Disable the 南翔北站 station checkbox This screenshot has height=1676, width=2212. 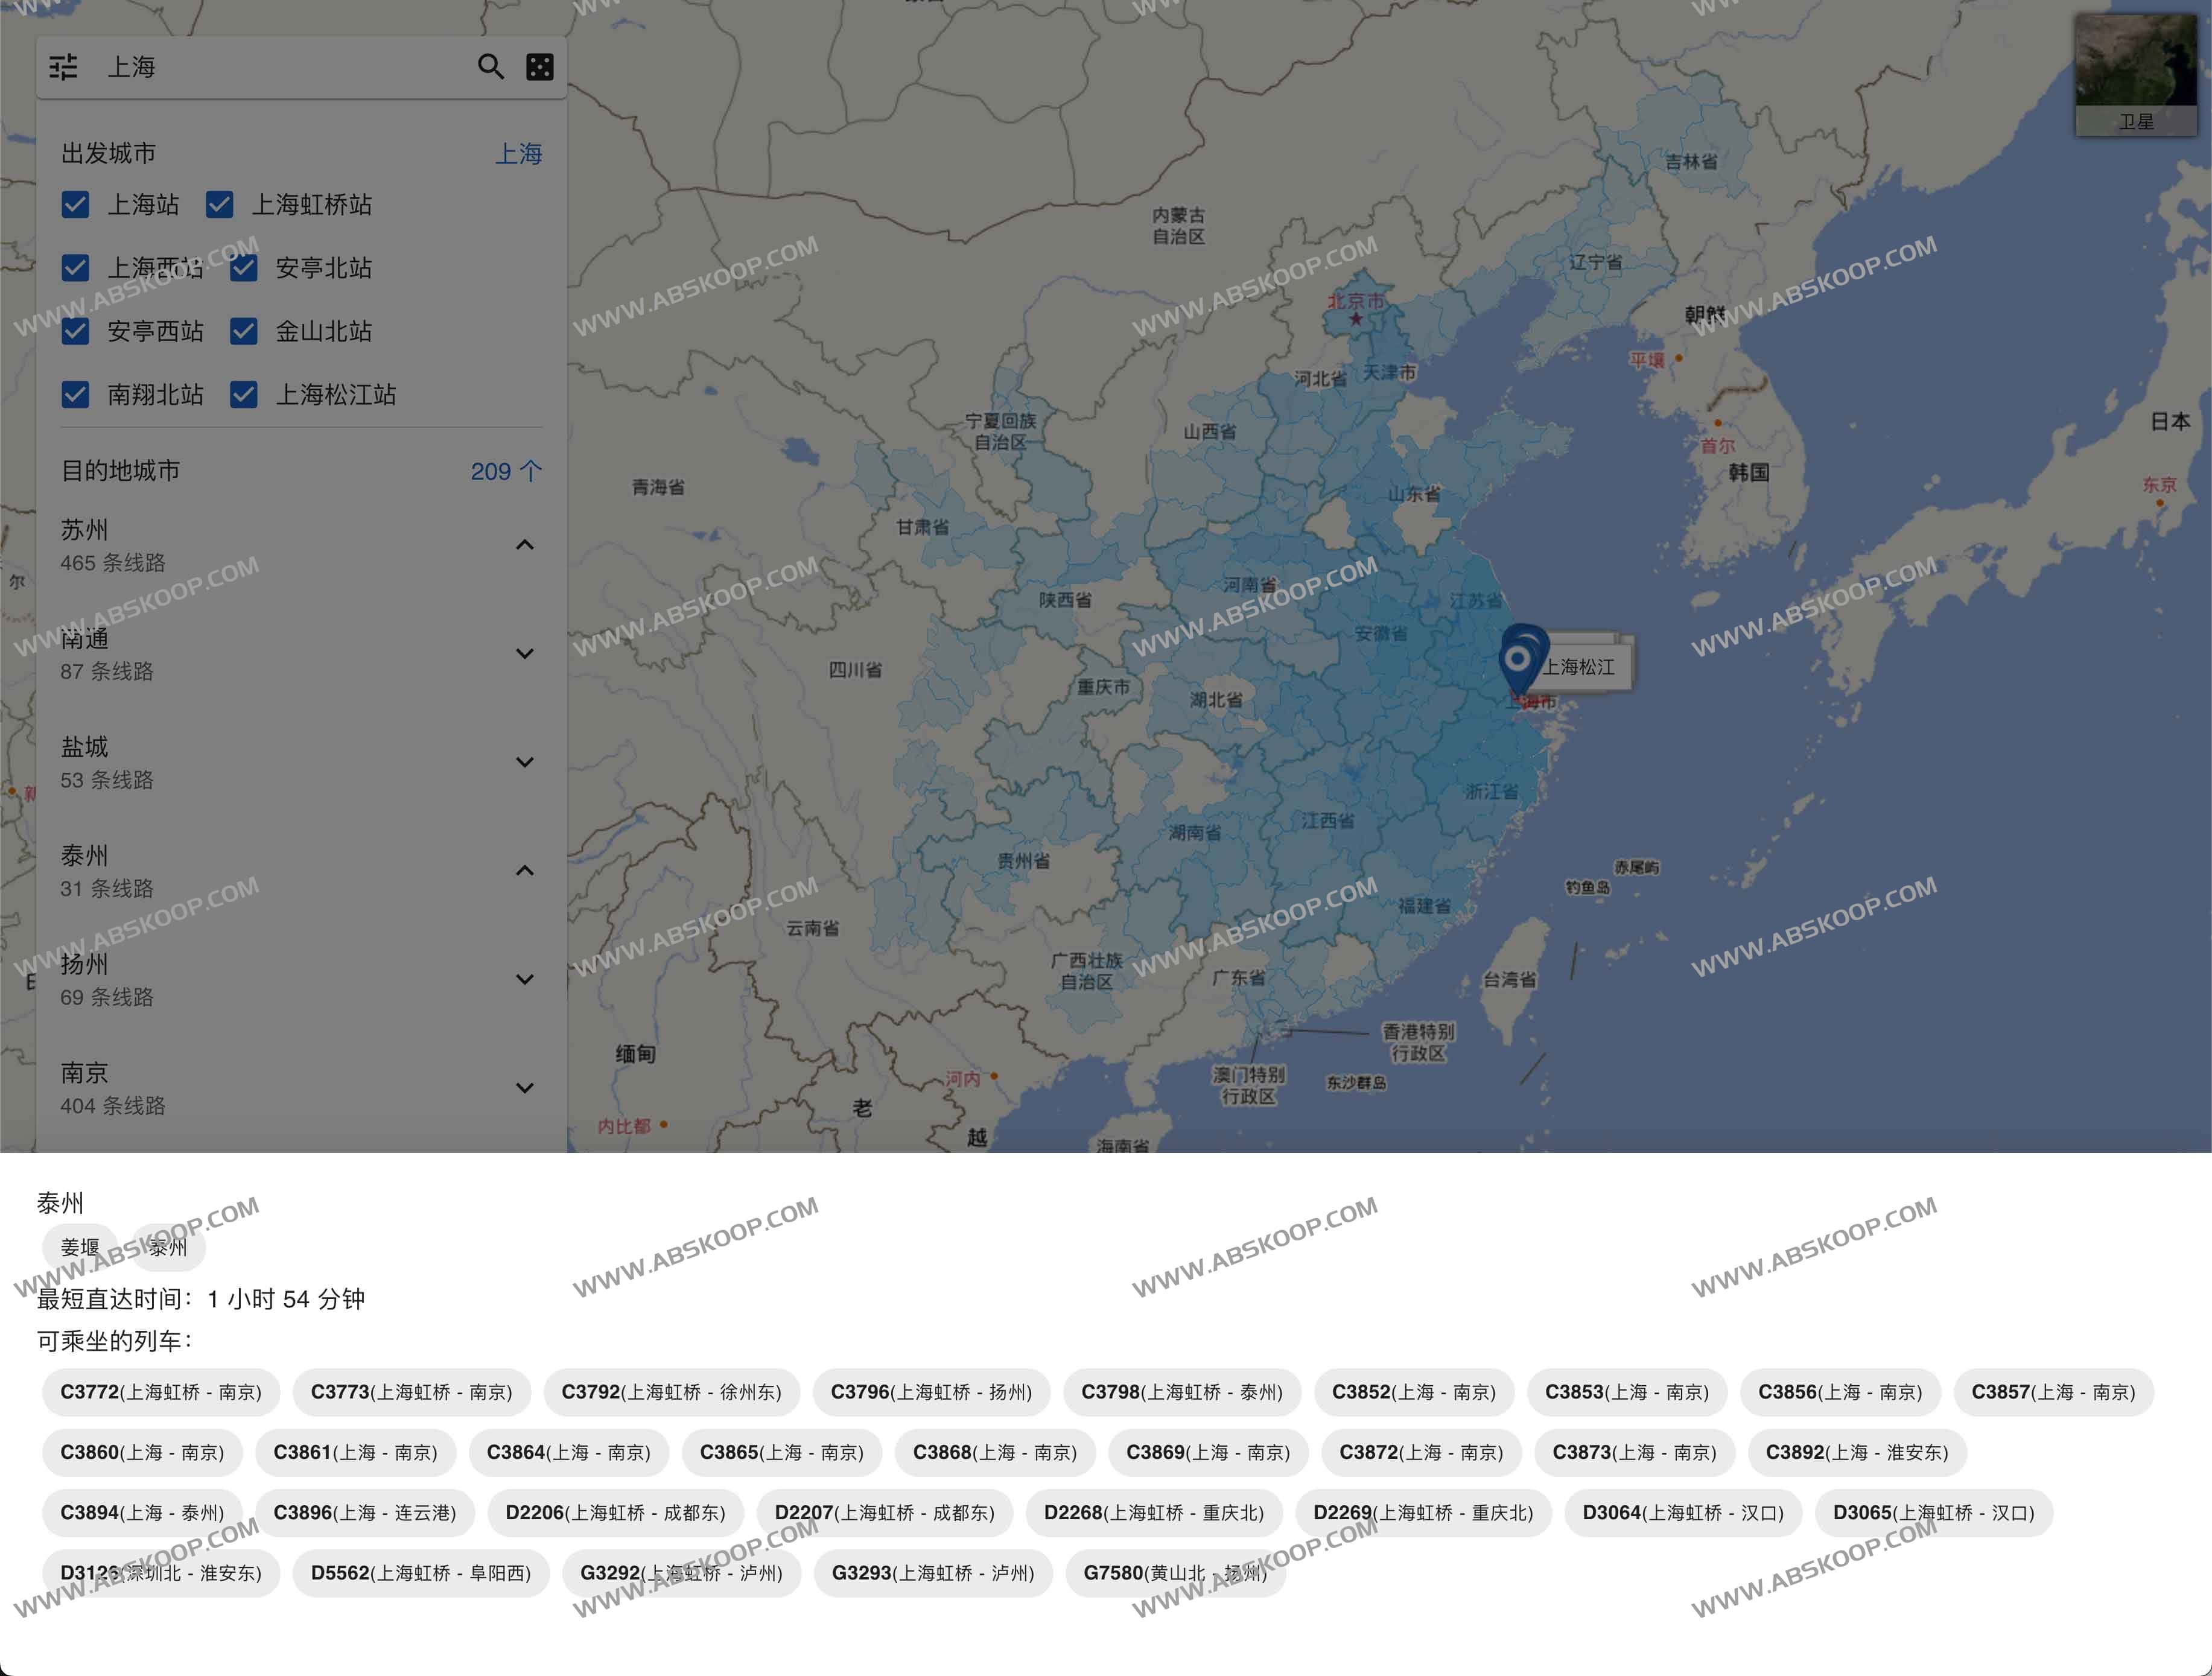coord(75,394)
